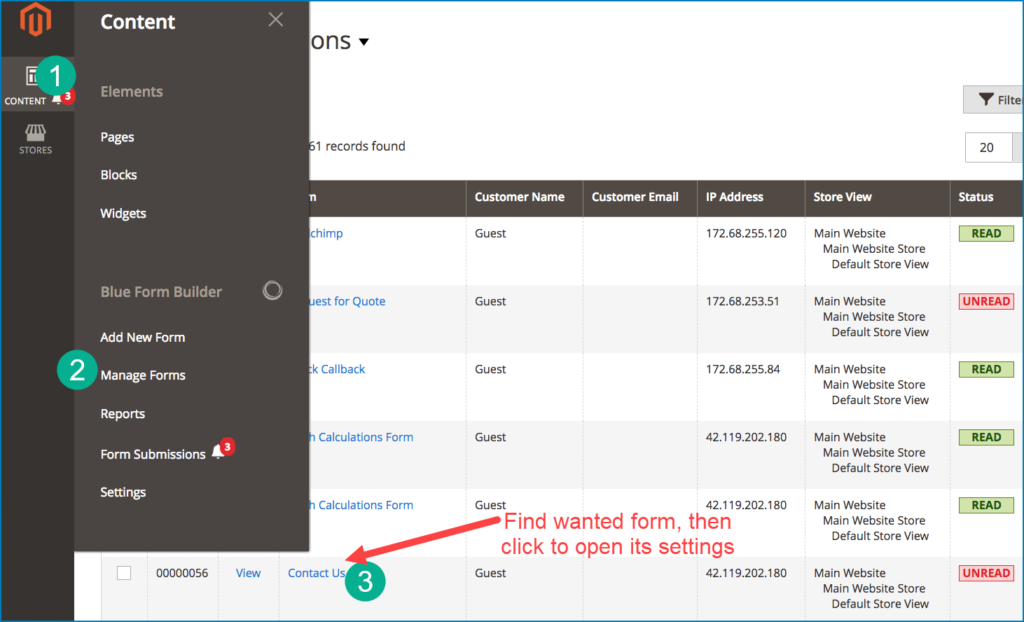Click the Status column header to sort
Image resolution: width=1024 pixels, height=622 pixels.
pos(975,198)
